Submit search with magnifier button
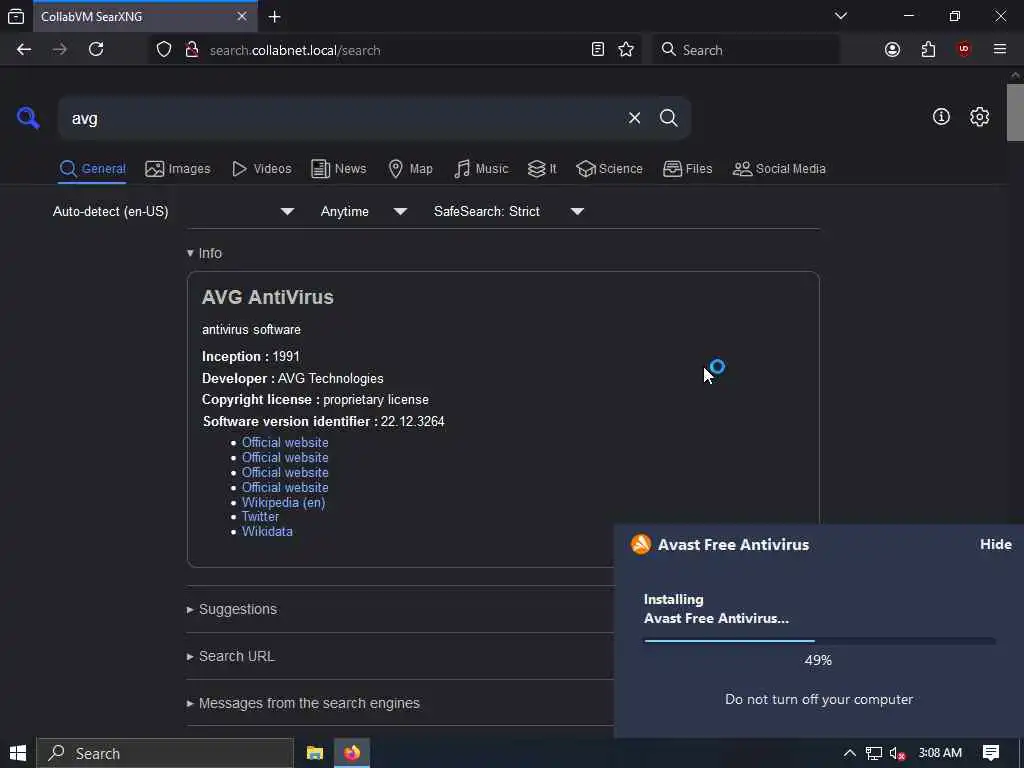Image resolution: width=1024 pixels, height=768 pixels. tap(669, 118)
